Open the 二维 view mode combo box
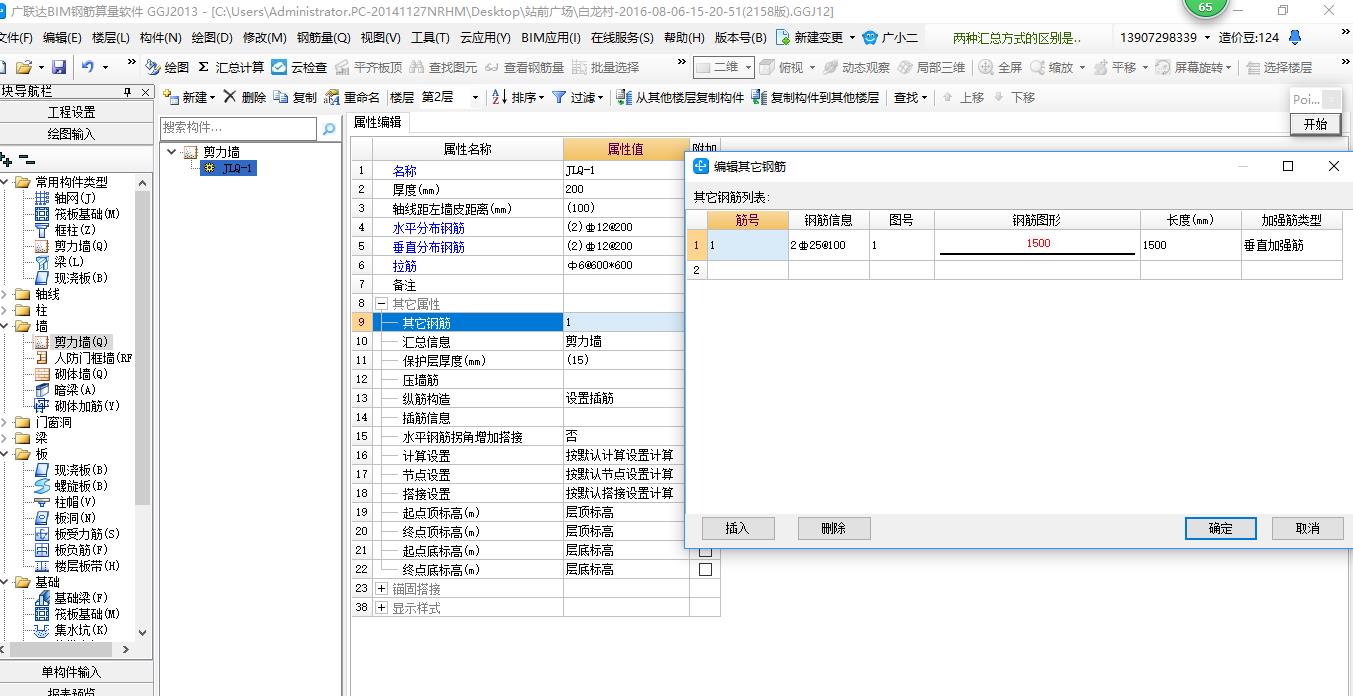Viewport: 1353px width, 696px height. [723, 67]
